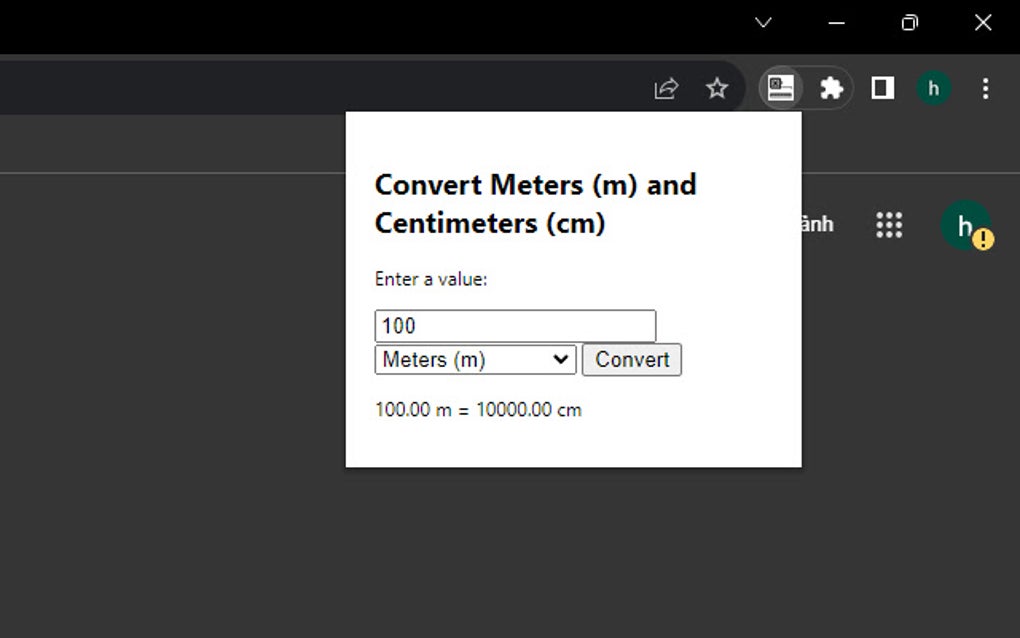Click the Convert button
The image size is (1020, 638).
[632, 359]
